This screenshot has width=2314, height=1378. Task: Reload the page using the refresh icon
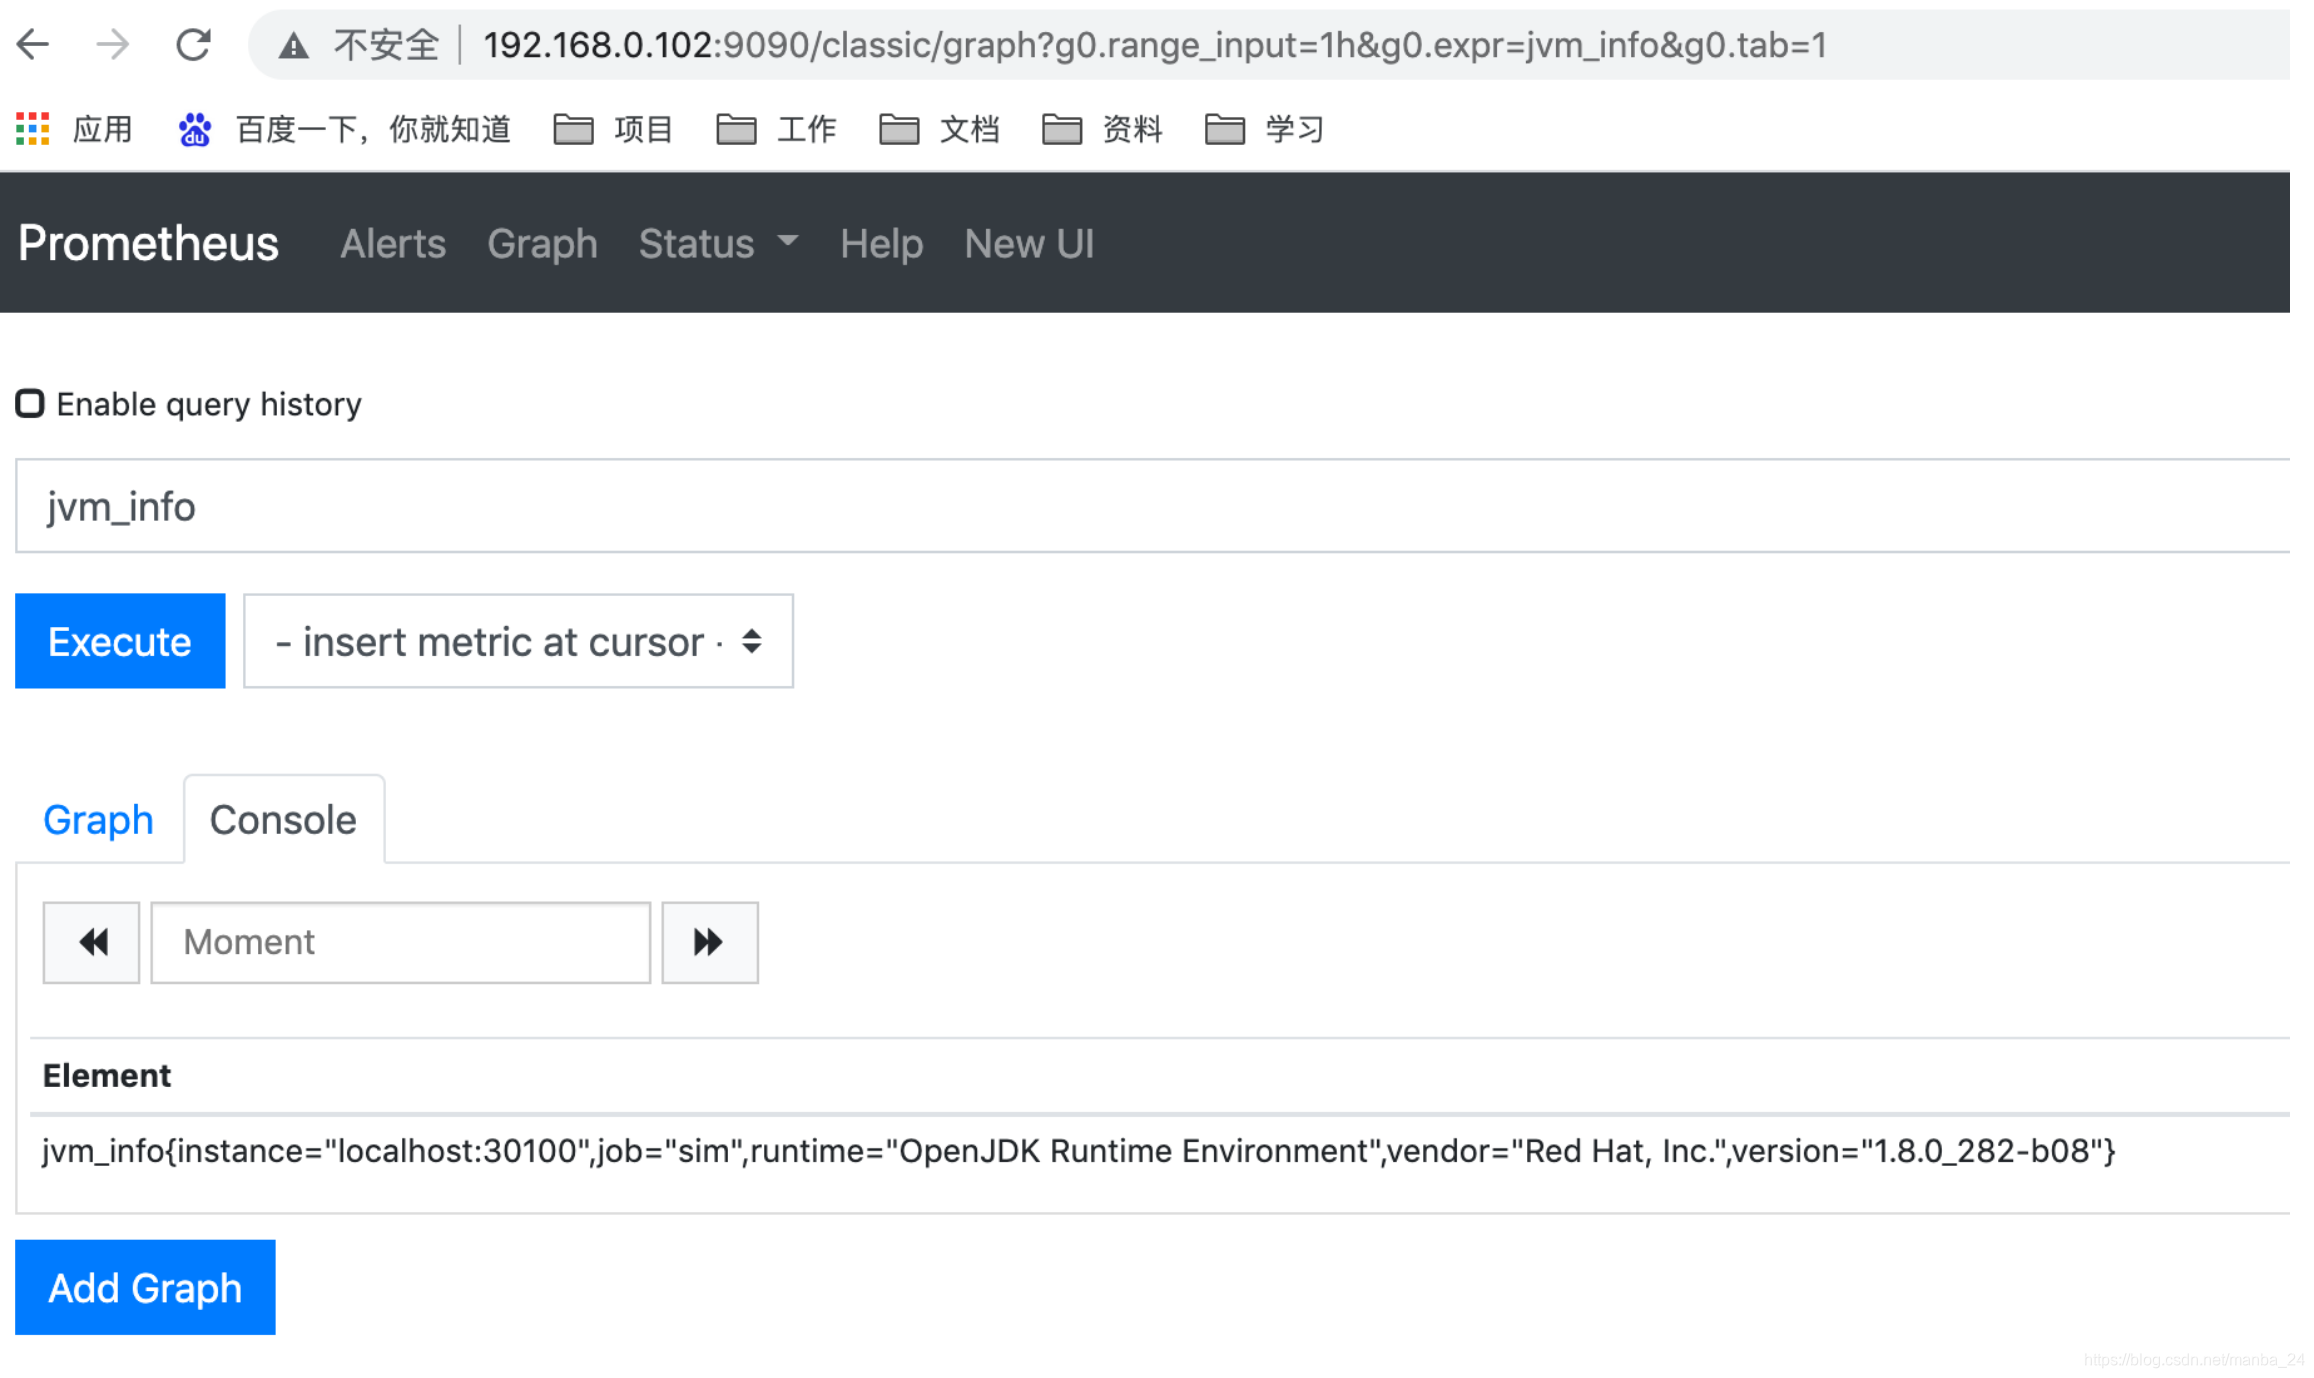(193, 45)
